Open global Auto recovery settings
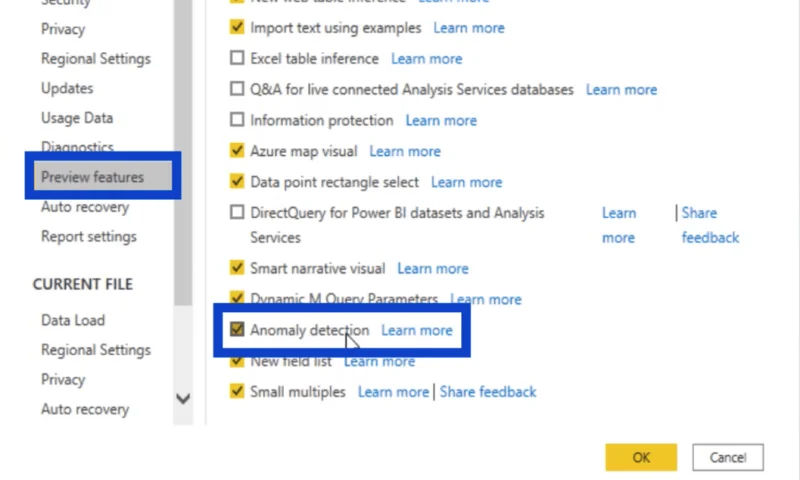The image size is (800, 480). [x=85, y=207]
